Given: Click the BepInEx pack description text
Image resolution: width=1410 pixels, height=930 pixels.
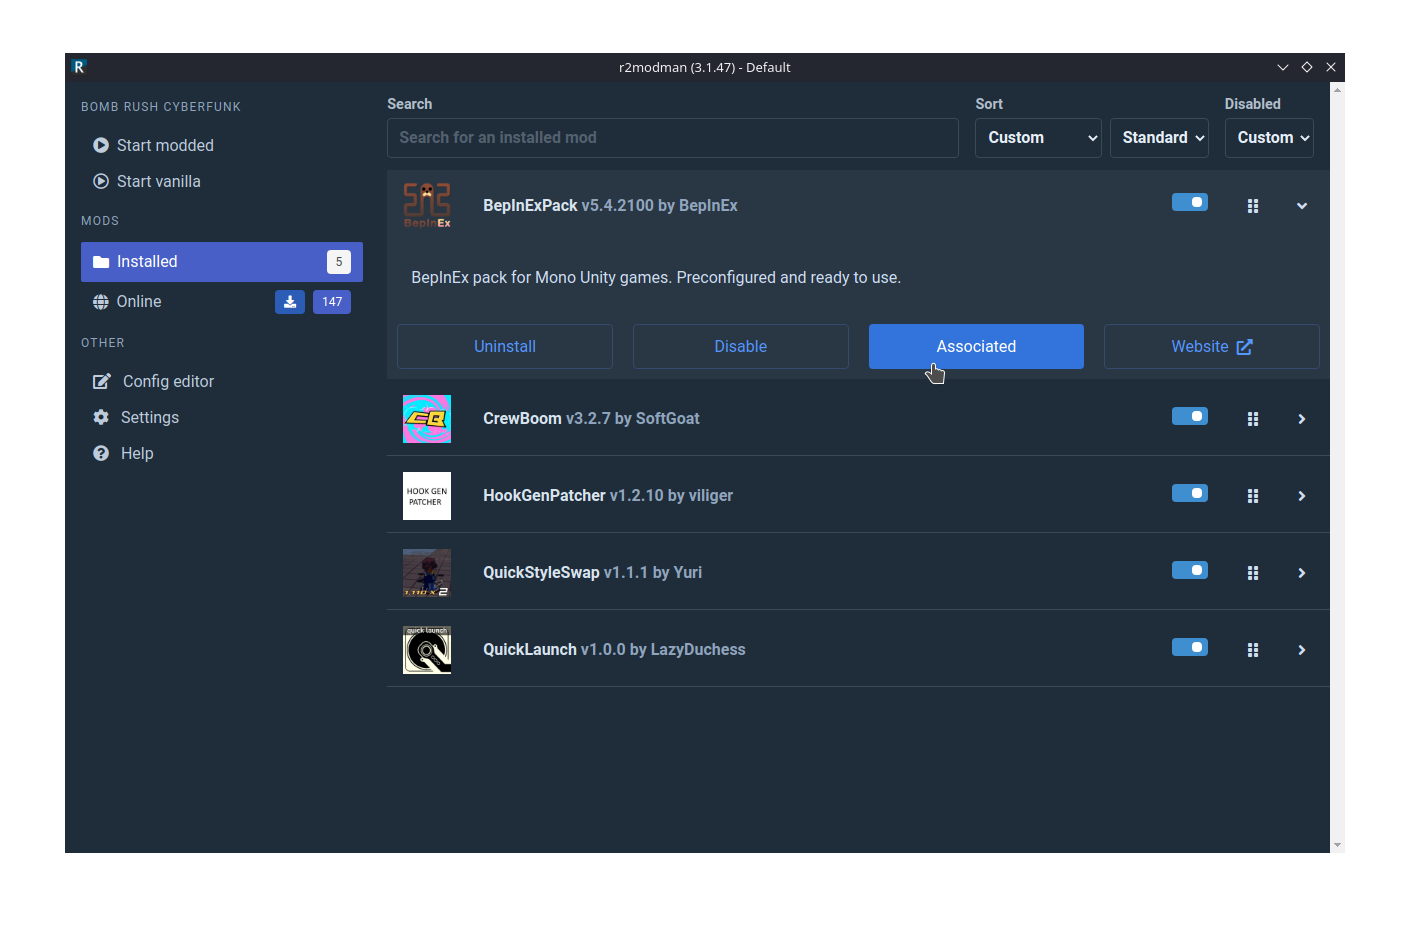Looking at the screenshot, I should click(x=656, y=278).
